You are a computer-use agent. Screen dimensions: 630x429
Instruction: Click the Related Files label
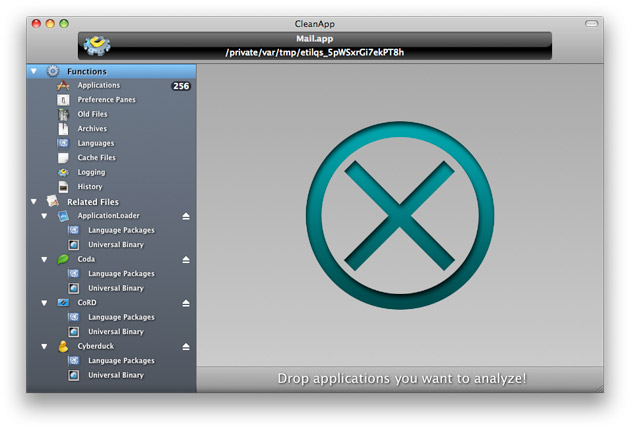pyautogui.click(x=93, y=202)
